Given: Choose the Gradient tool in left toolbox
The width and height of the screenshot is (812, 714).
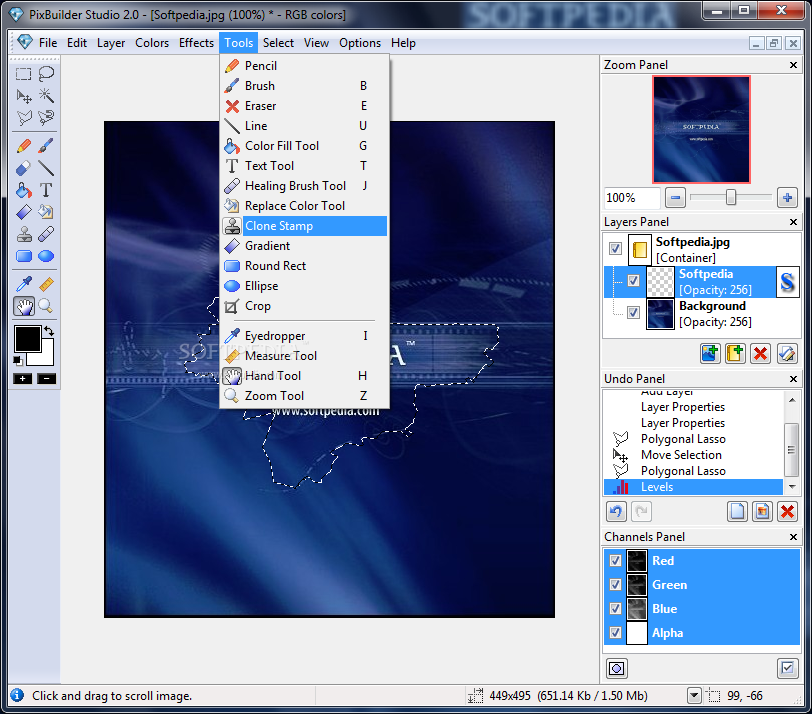Looking at the screenshot, I should click(x=23, y=212).
